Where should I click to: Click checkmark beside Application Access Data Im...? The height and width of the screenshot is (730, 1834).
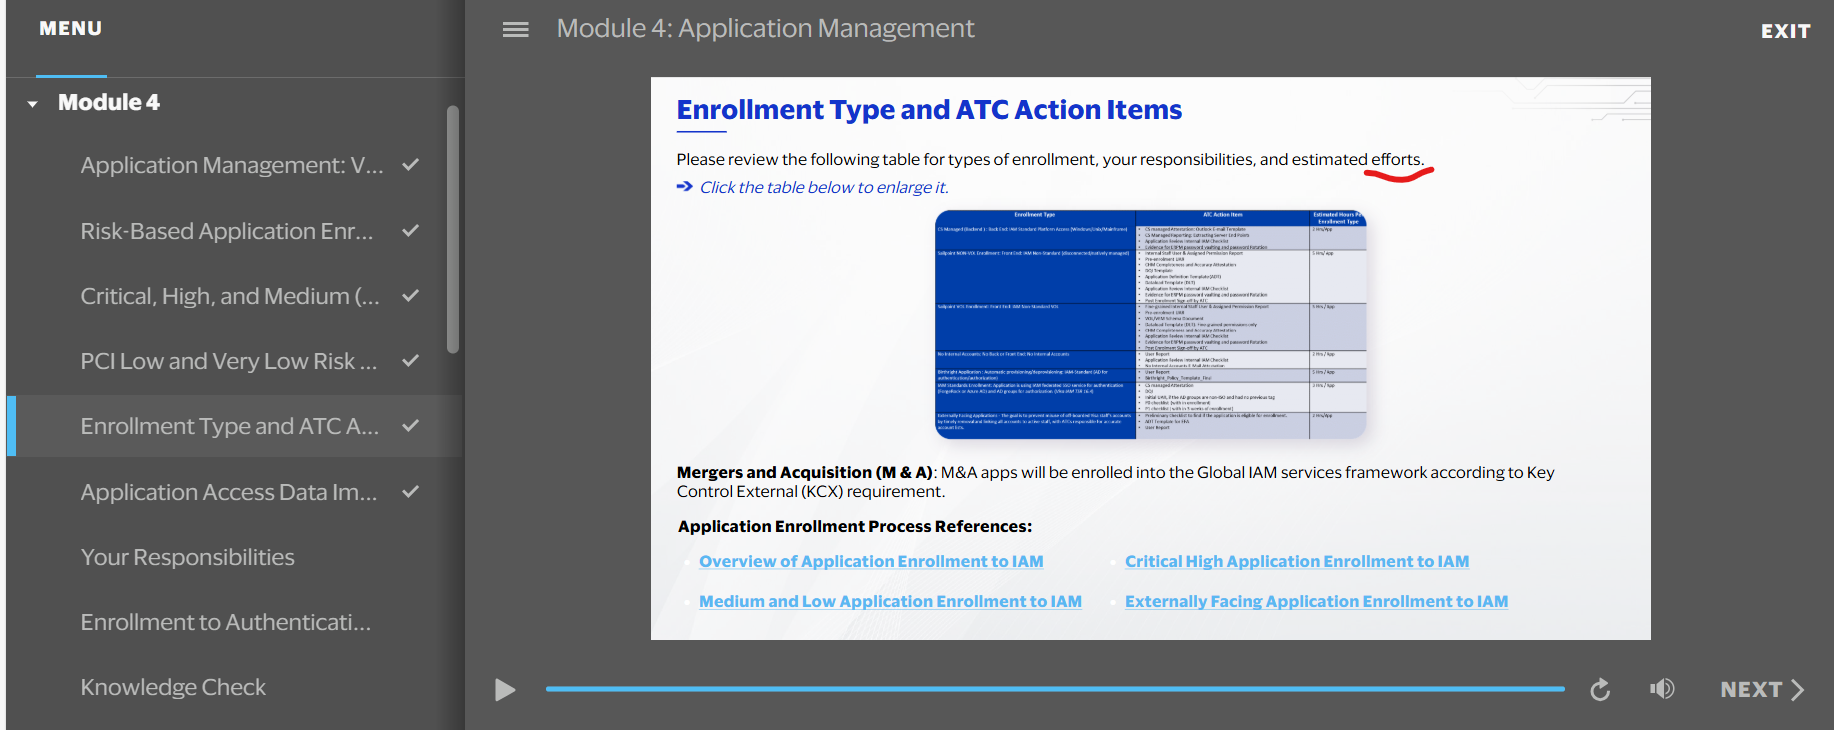pos(410,491)
